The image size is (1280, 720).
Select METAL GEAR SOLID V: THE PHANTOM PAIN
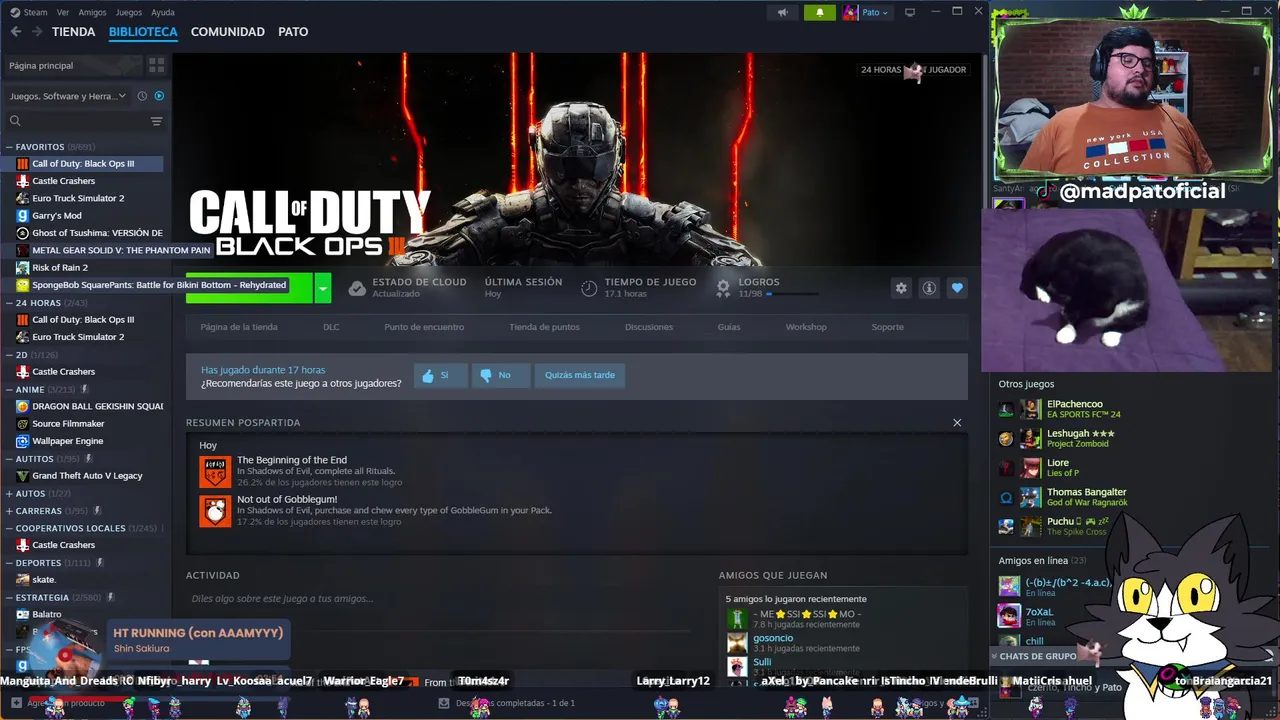(x=121, y=250)
